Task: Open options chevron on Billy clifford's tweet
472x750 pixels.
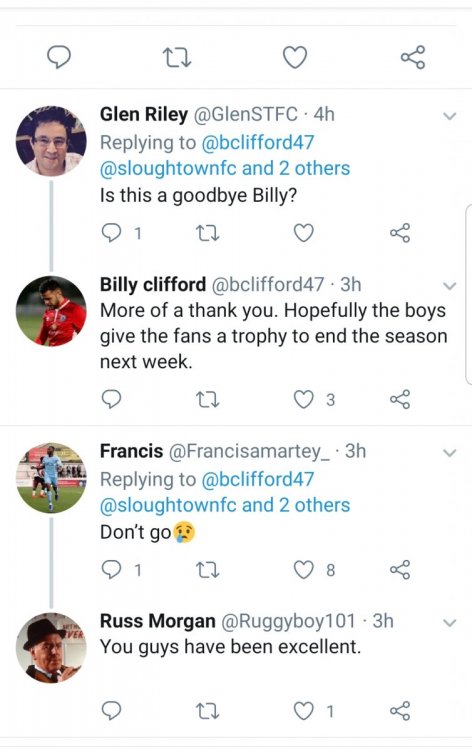Action: click(x=450, y=286)
